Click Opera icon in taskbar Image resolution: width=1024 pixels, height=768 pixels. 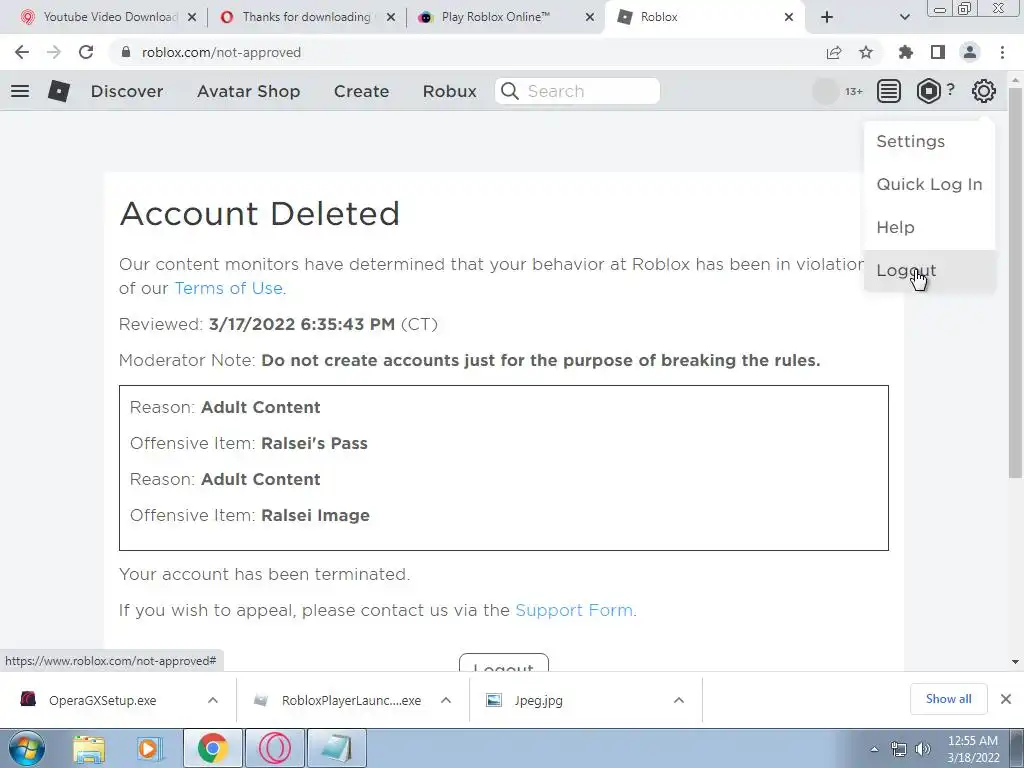pyautogui.click(x=274, y=748)
